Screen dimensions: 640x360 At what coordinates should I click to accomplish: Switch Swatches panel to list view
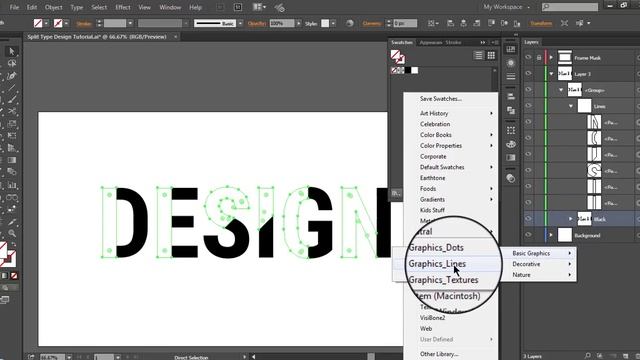pos(478,55)
